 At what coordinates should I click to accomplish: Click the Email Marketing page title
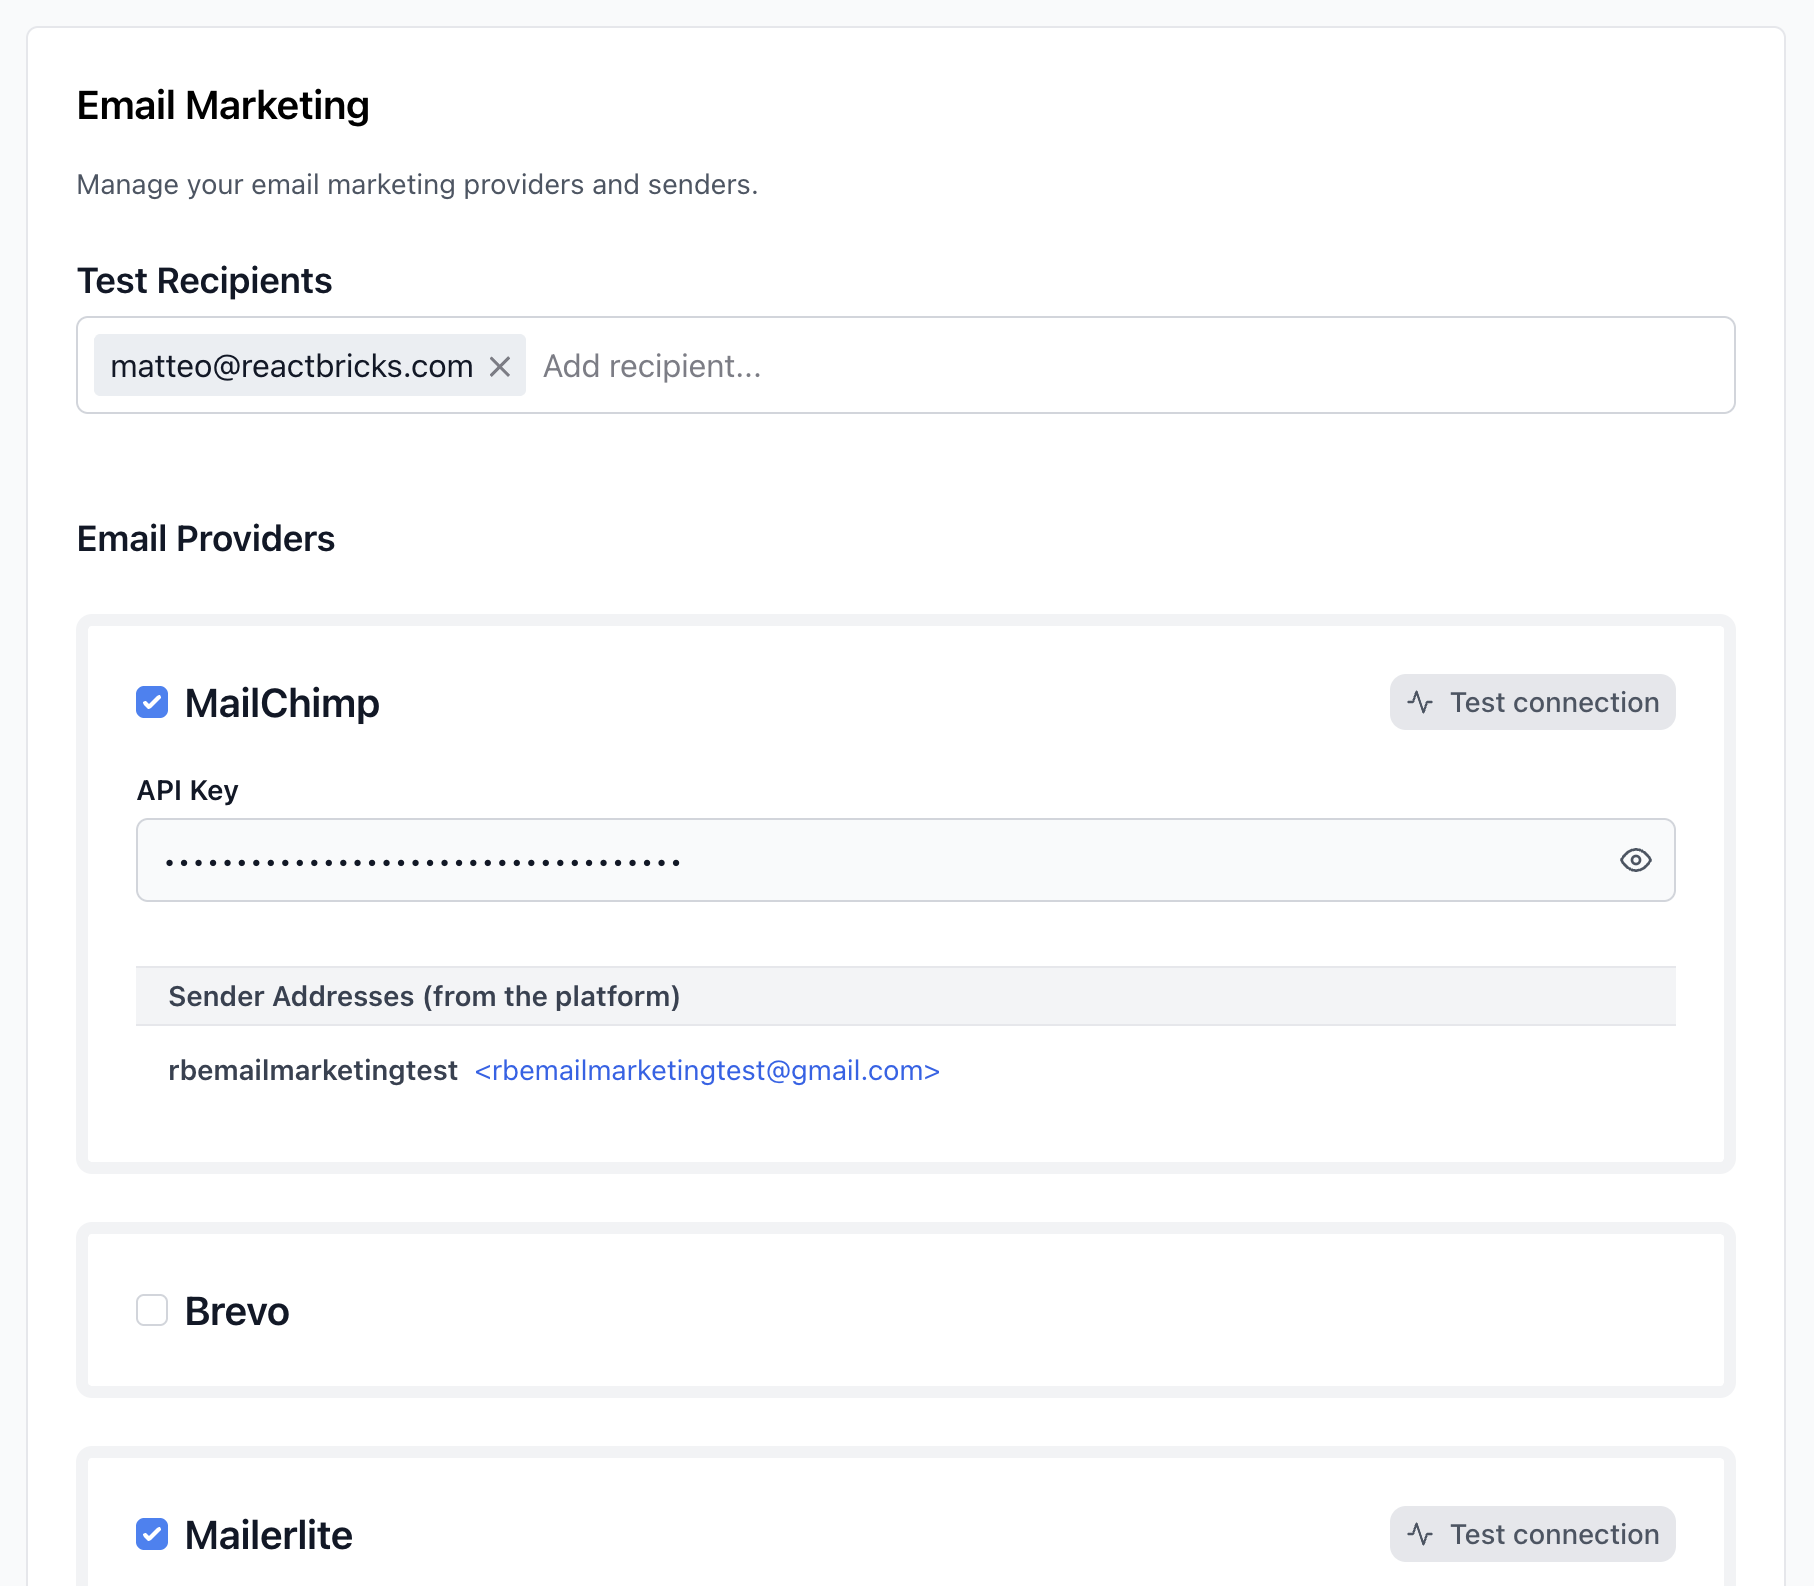point(223,106)
